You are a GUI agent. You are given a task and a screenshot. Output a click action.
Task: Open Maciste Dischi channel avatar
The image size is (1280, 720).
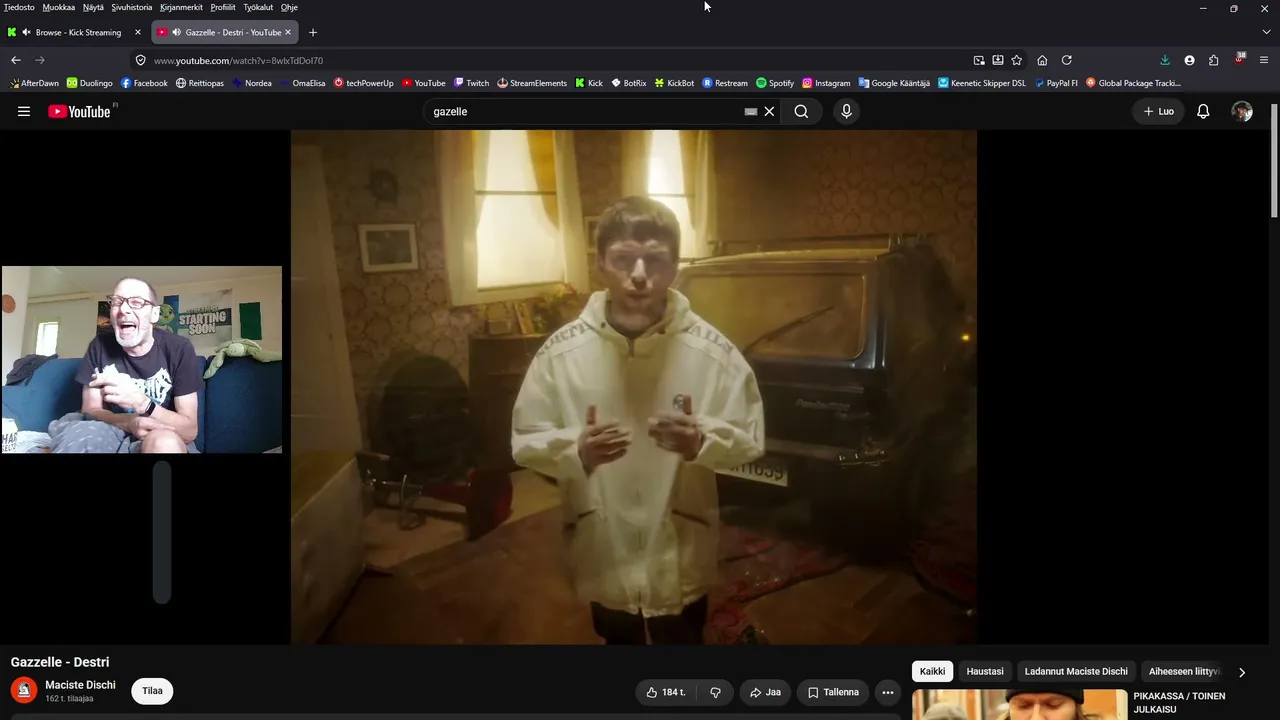click(x=24, y=690)
